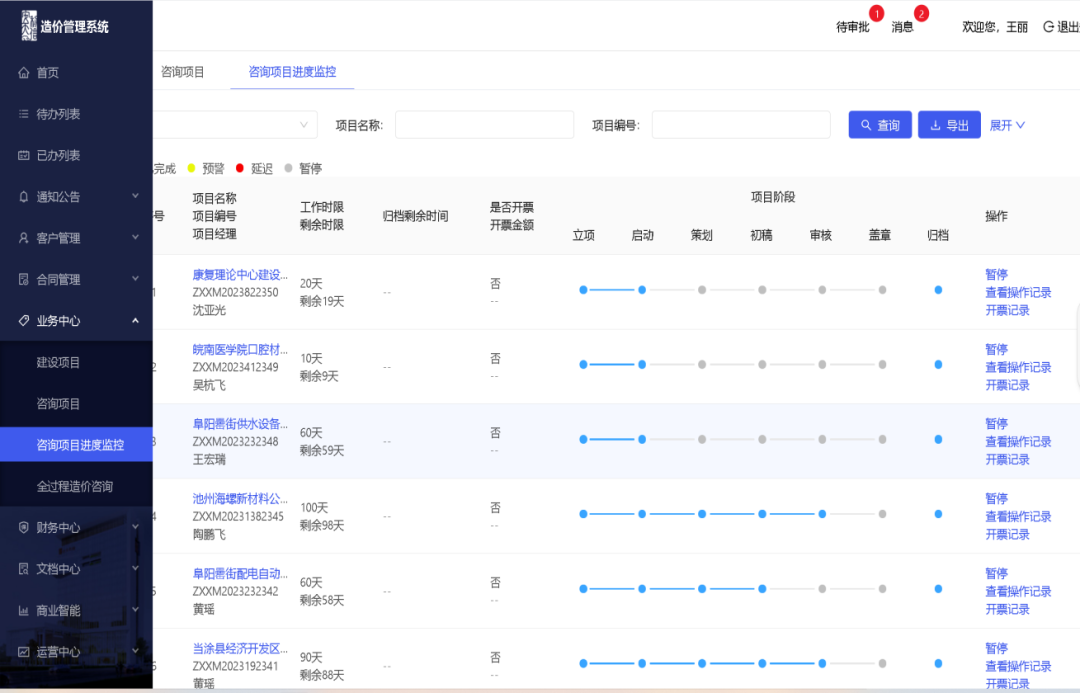
Task: Click the person icon beside 客户管理
Action: coord(24,238)
